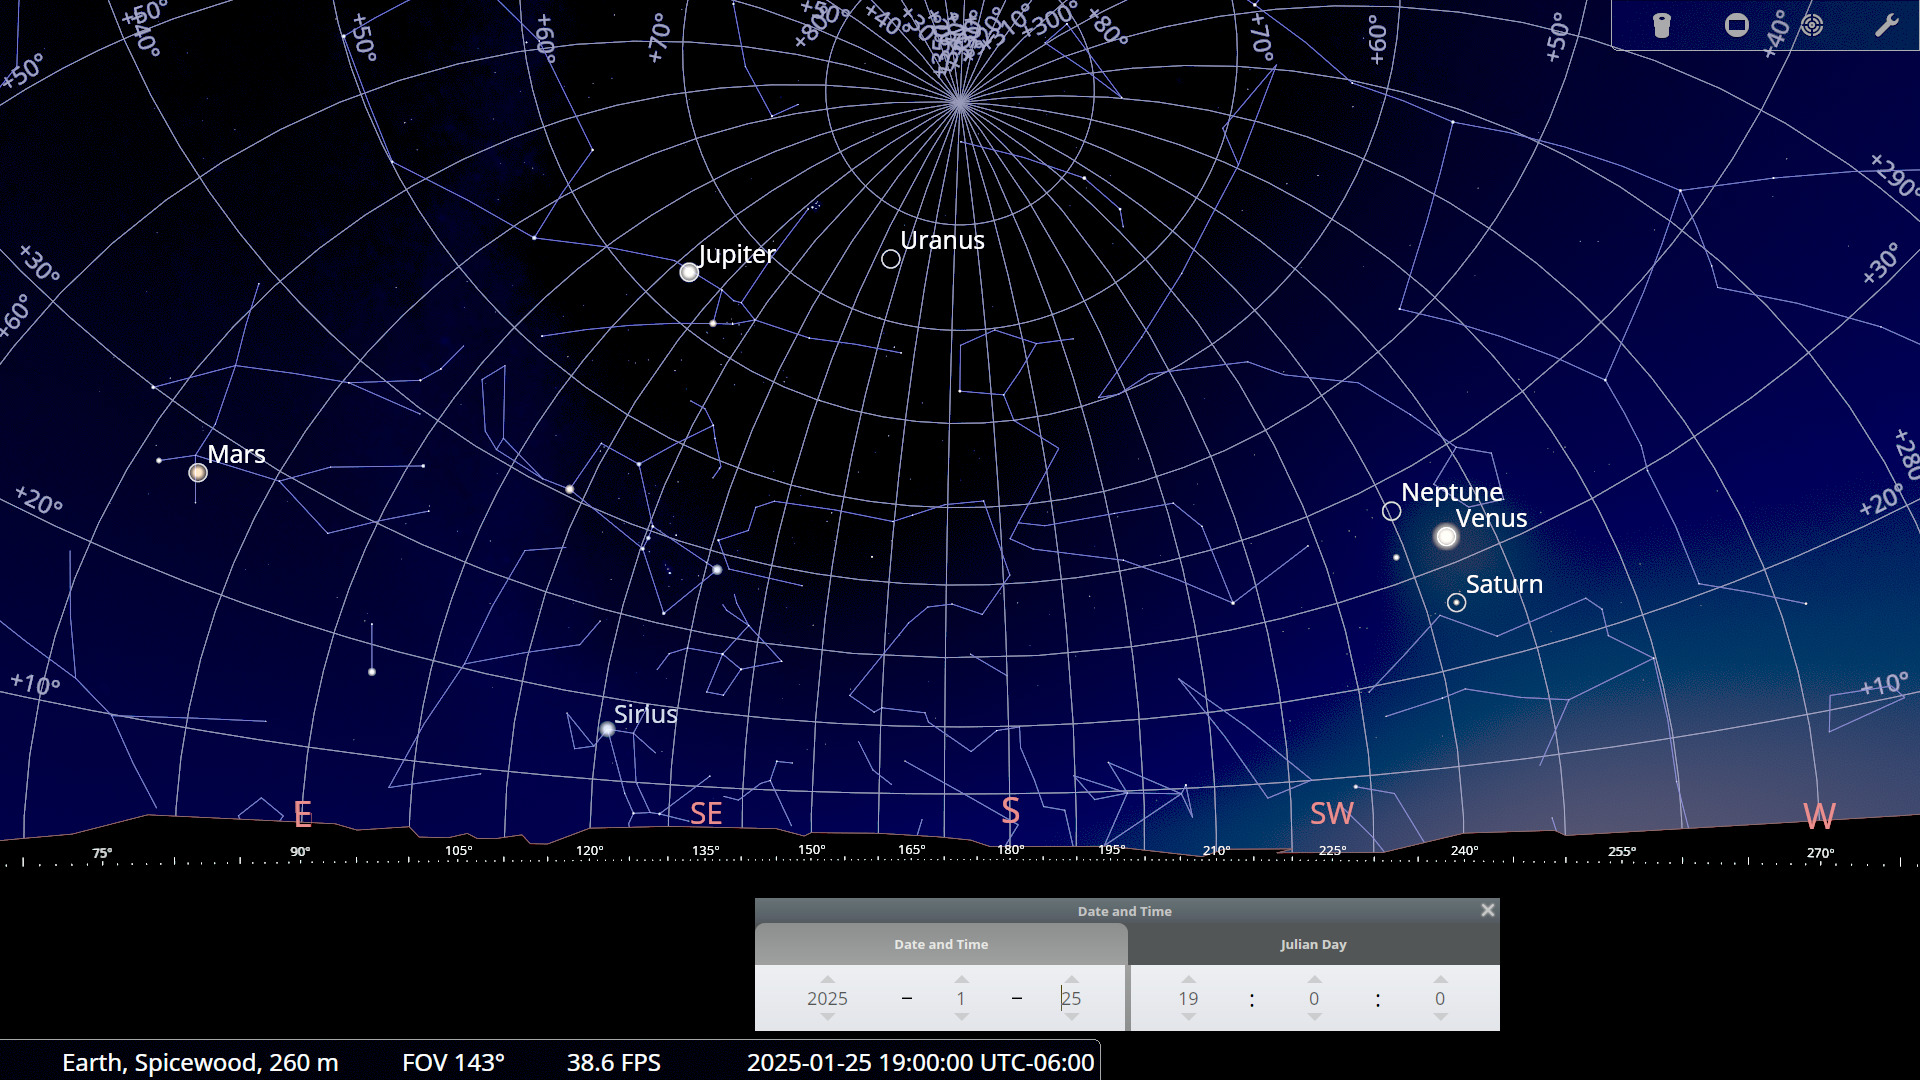
Task: Select the Mars planet marker
Action: 198,473
